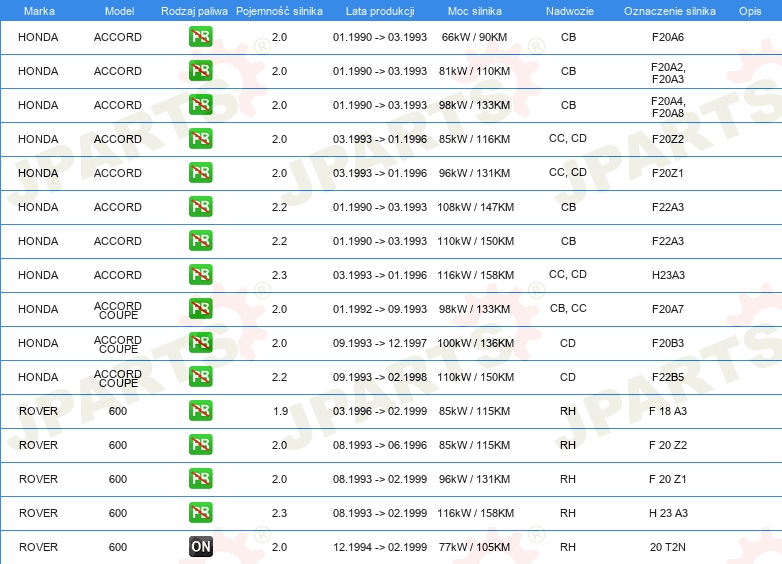The height and width of the screenshot is (564, 782).
Task: Select the engine code F22B5 cell
Action: (668, 377)
